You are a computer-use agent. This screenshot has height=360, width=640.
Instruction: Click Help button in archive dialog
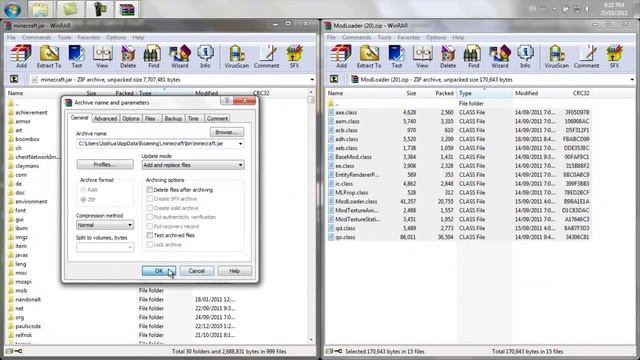(234, 271)
